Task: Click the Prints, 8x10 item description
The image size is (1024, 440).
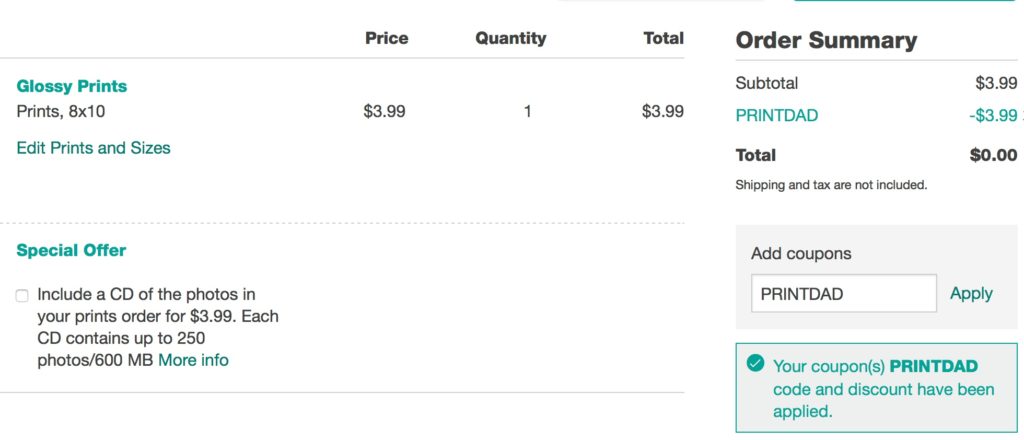Action: coord(61,112)
